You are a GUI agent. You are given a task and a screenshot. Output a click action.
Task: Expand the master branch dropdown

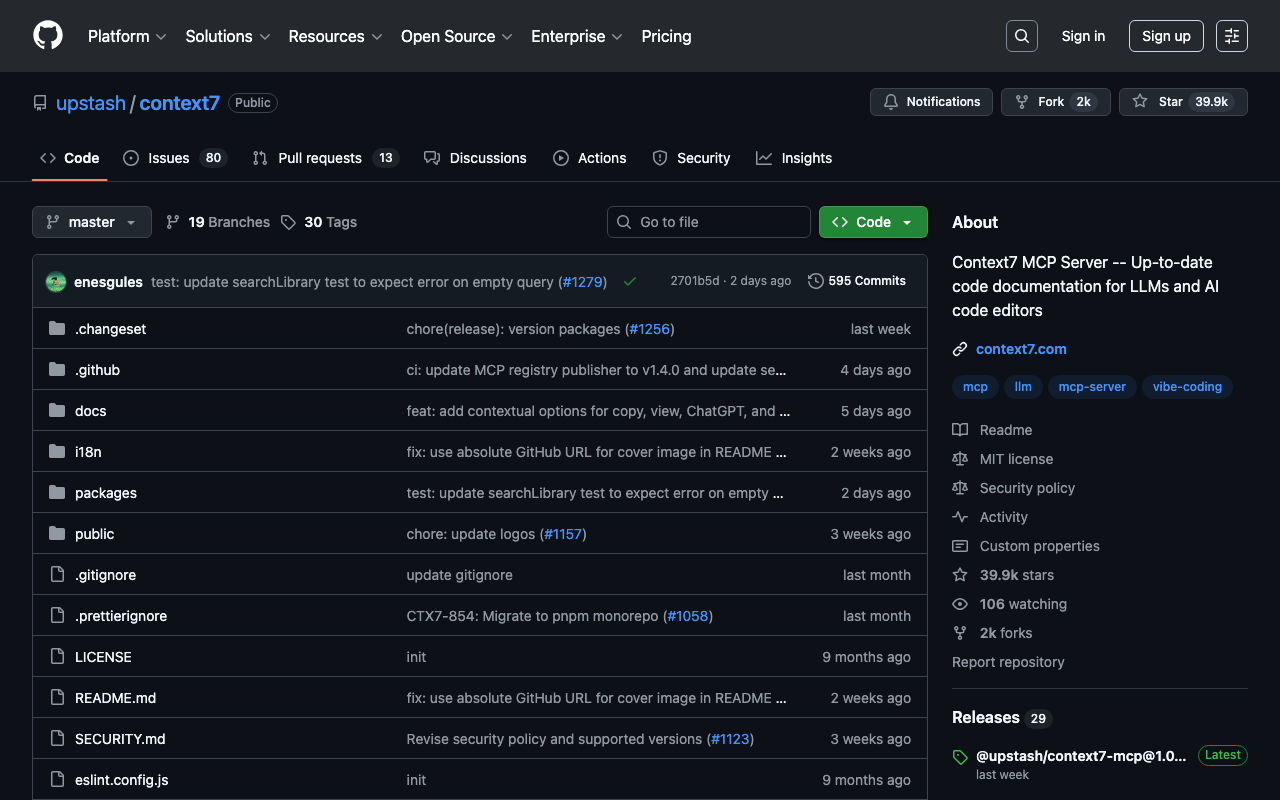[x=91, y=222]
